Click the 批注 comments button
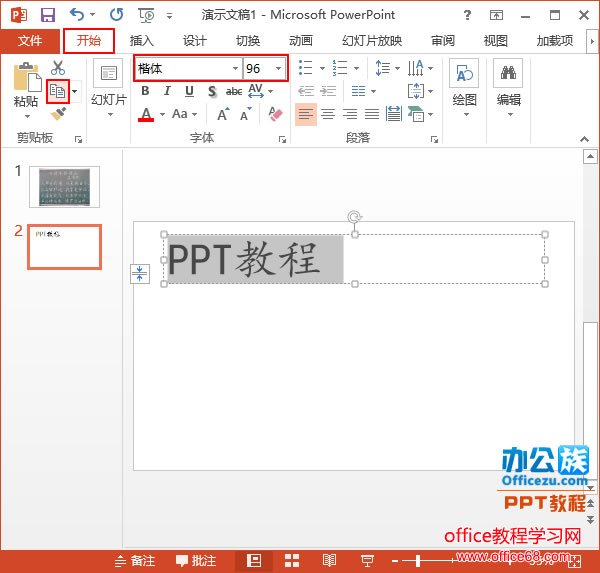600x573 pixels. (x=196, y=561)
